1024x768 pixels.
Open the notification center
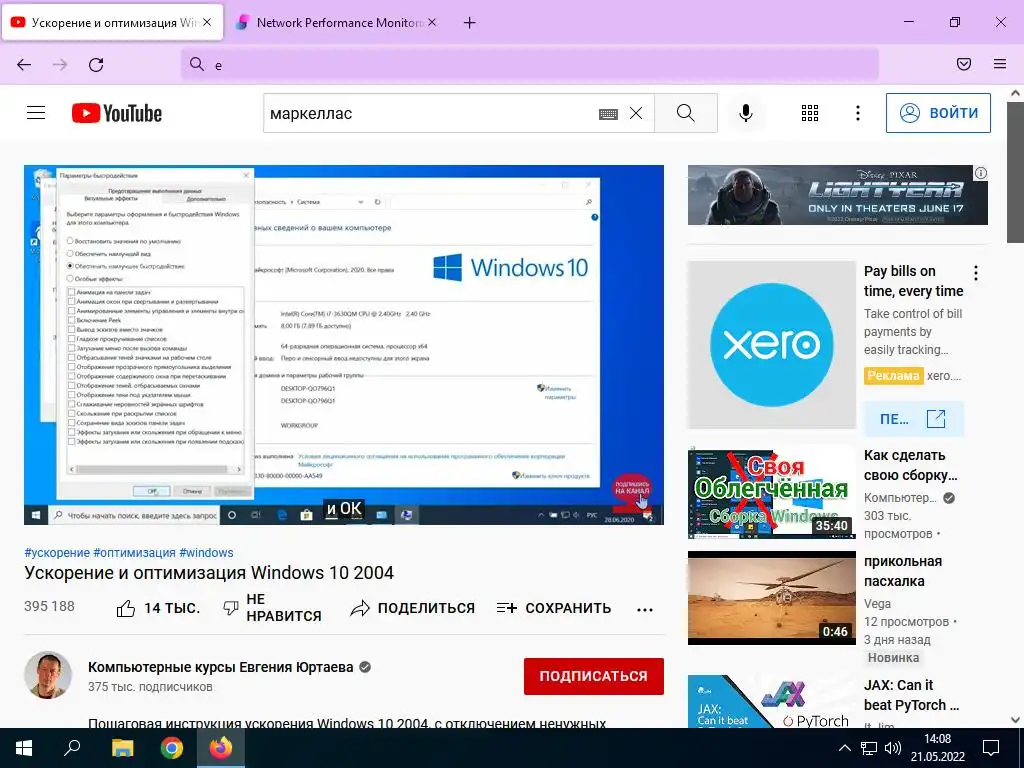click(x=991, y=748)
